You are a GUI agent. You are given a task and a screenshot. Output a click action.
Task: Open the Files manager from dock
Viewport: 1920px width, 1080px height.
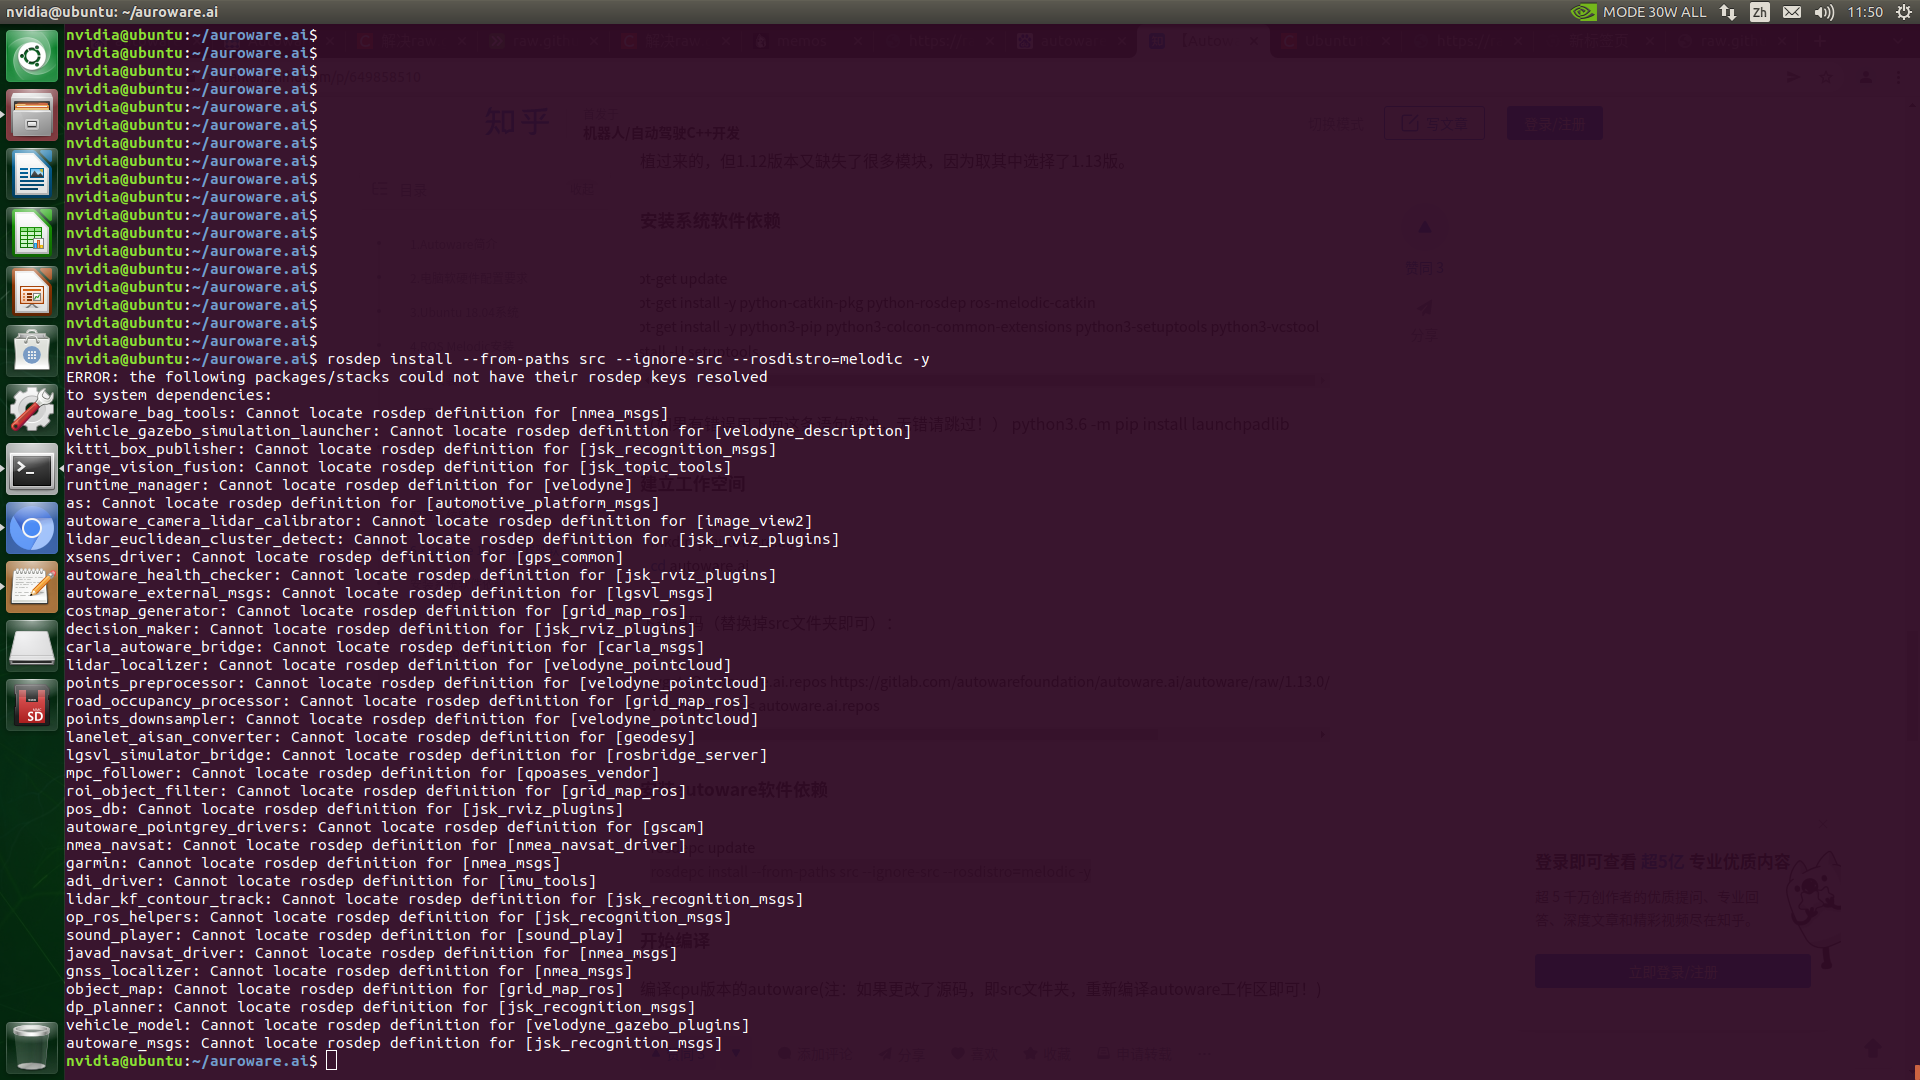(32, 114)
